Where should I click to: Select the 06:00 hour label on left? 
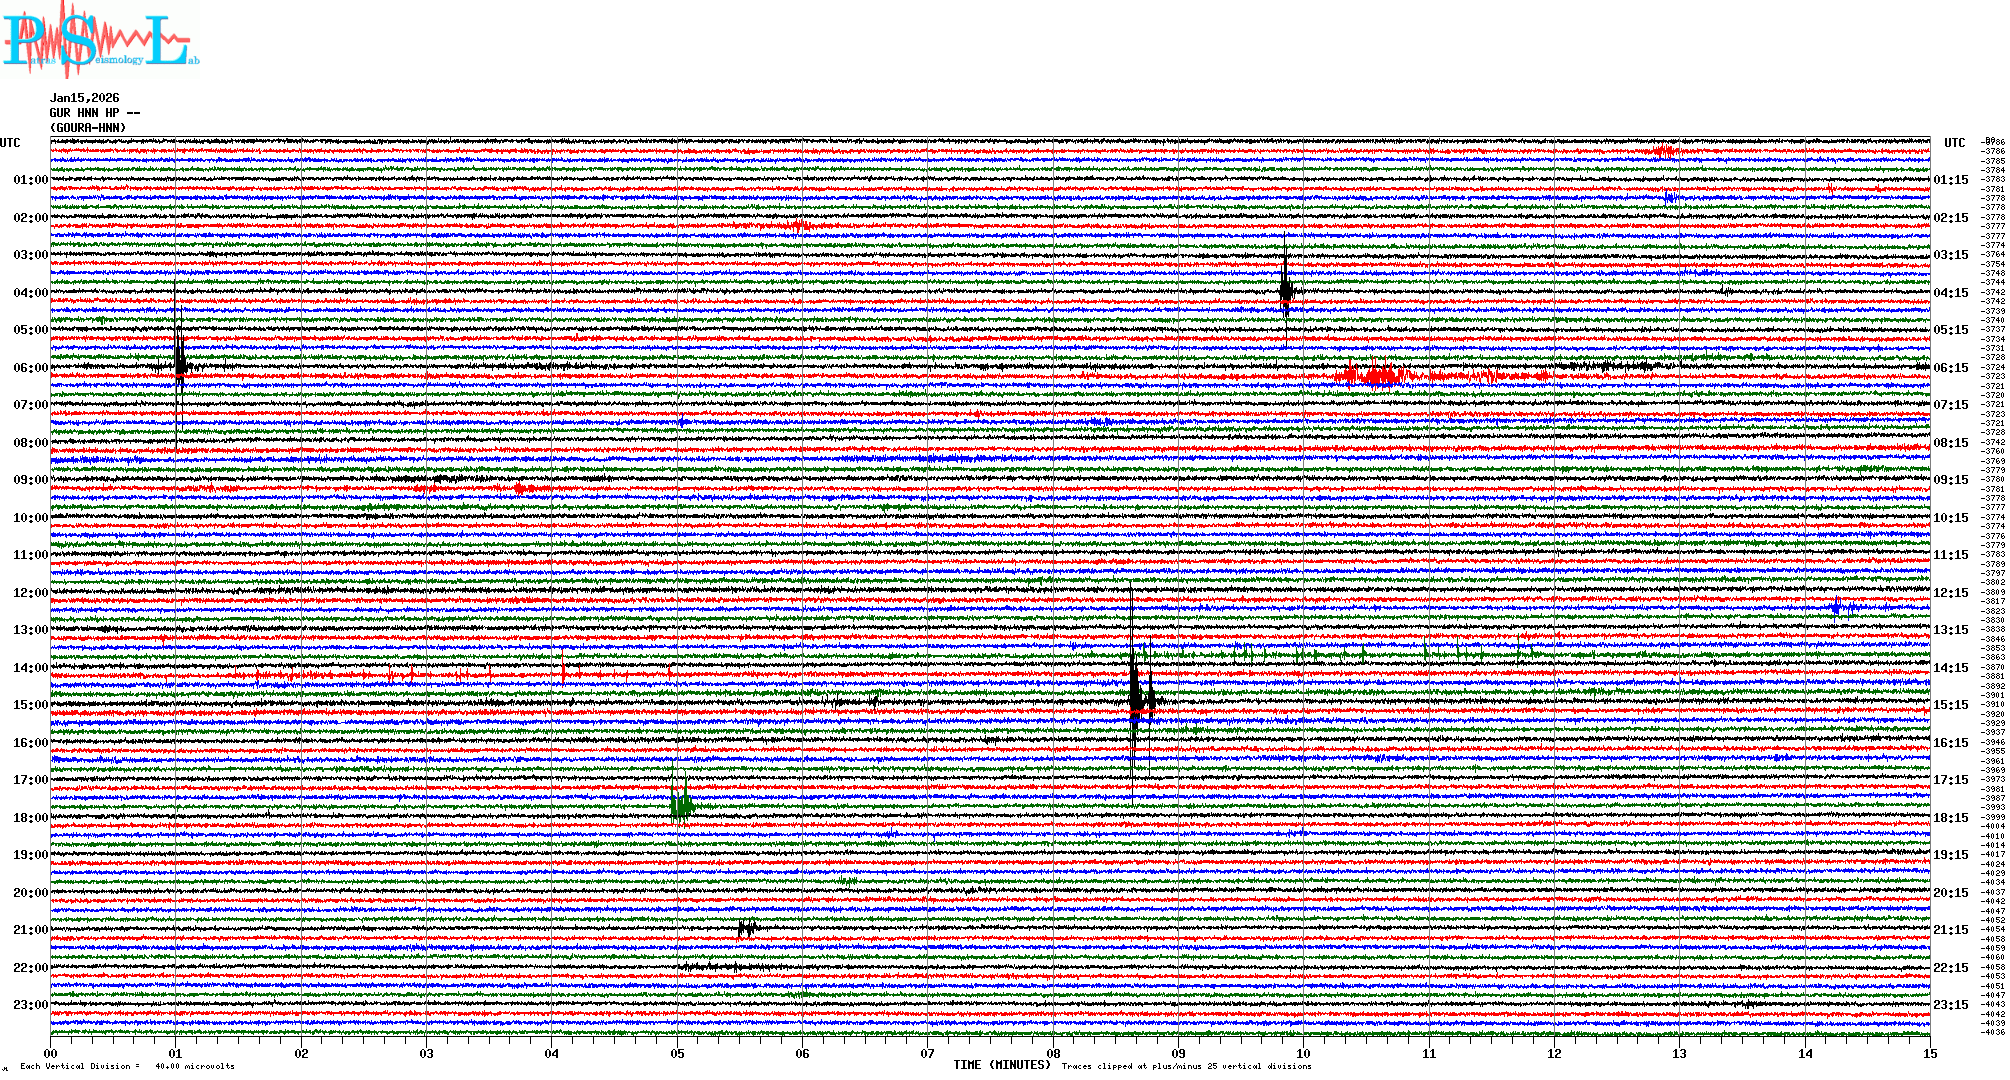tap(30, 368)
